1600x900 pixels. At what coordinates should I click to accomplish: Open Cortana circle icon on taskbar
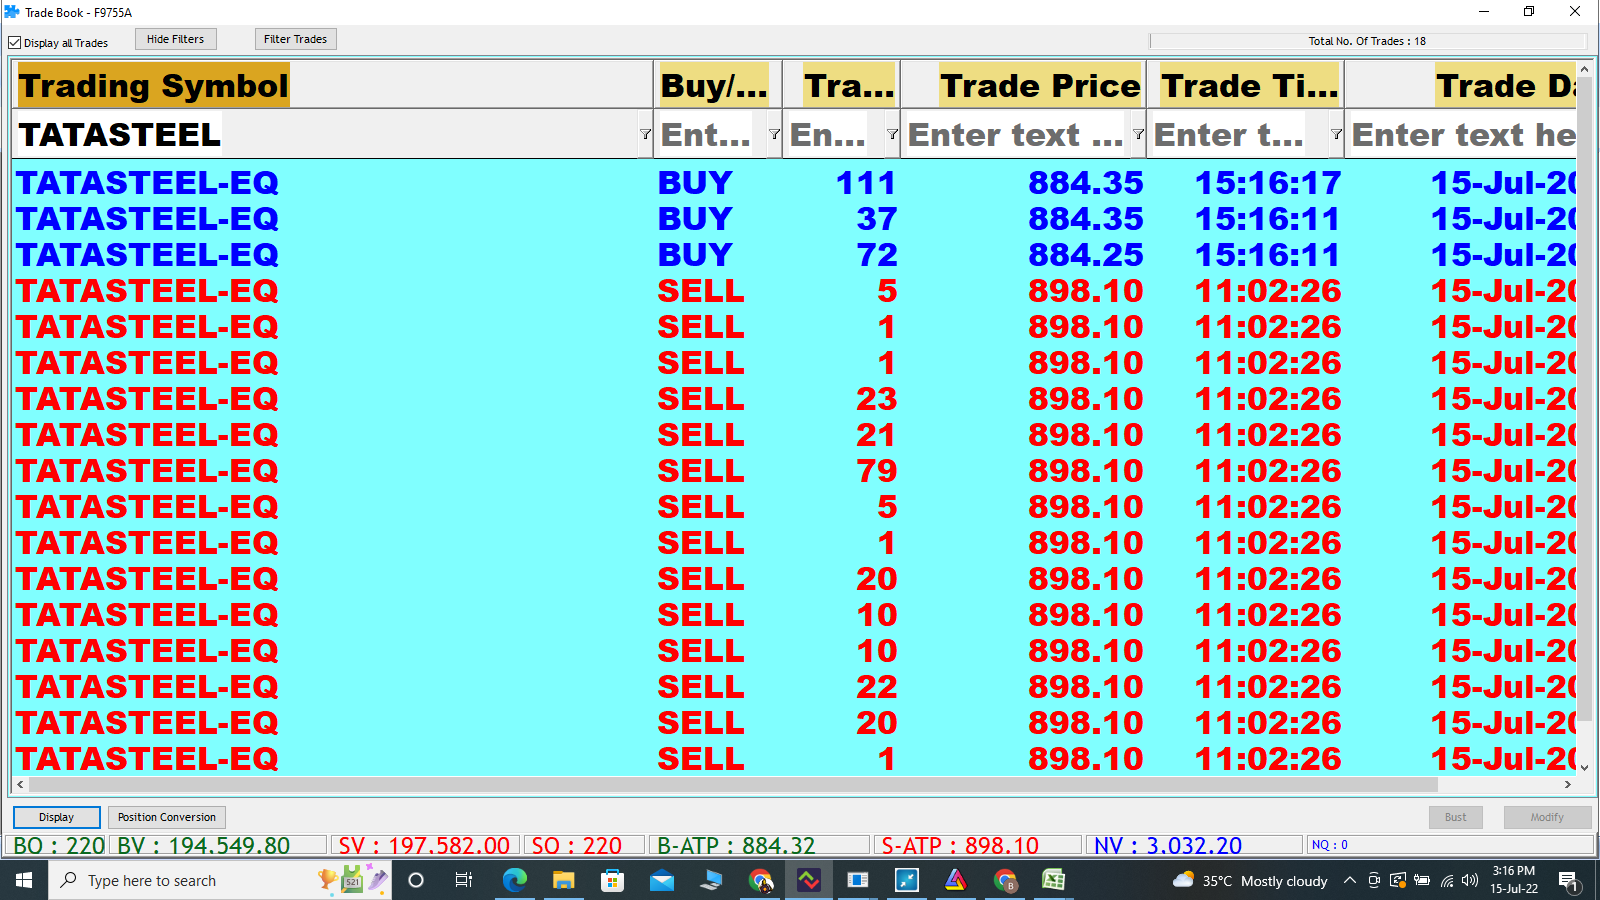(x=416, y=880)
